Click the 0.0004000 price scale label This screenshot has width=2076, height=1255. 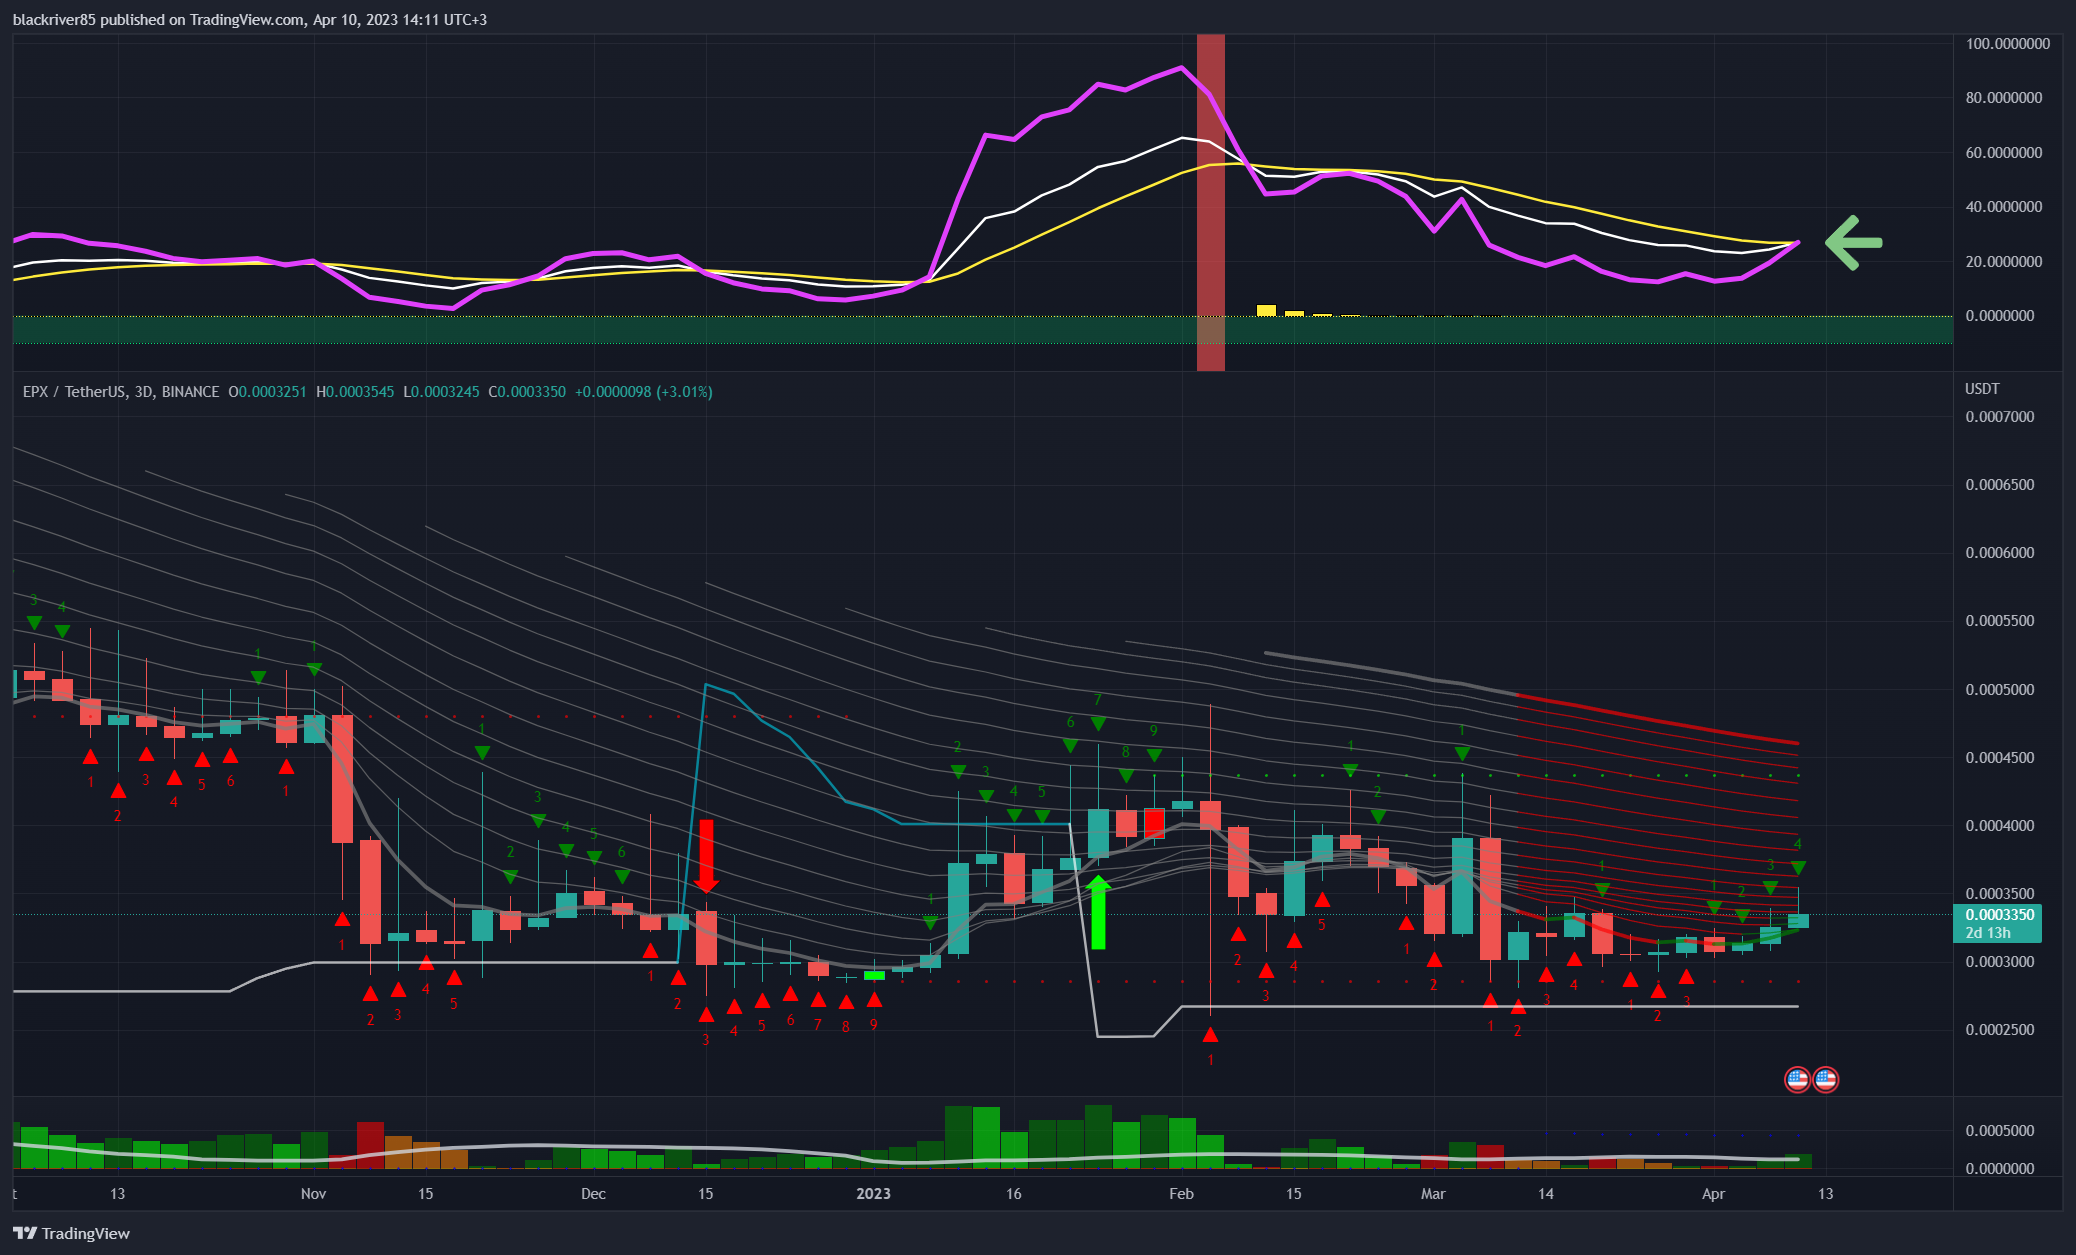click(x=2000, y=826)
